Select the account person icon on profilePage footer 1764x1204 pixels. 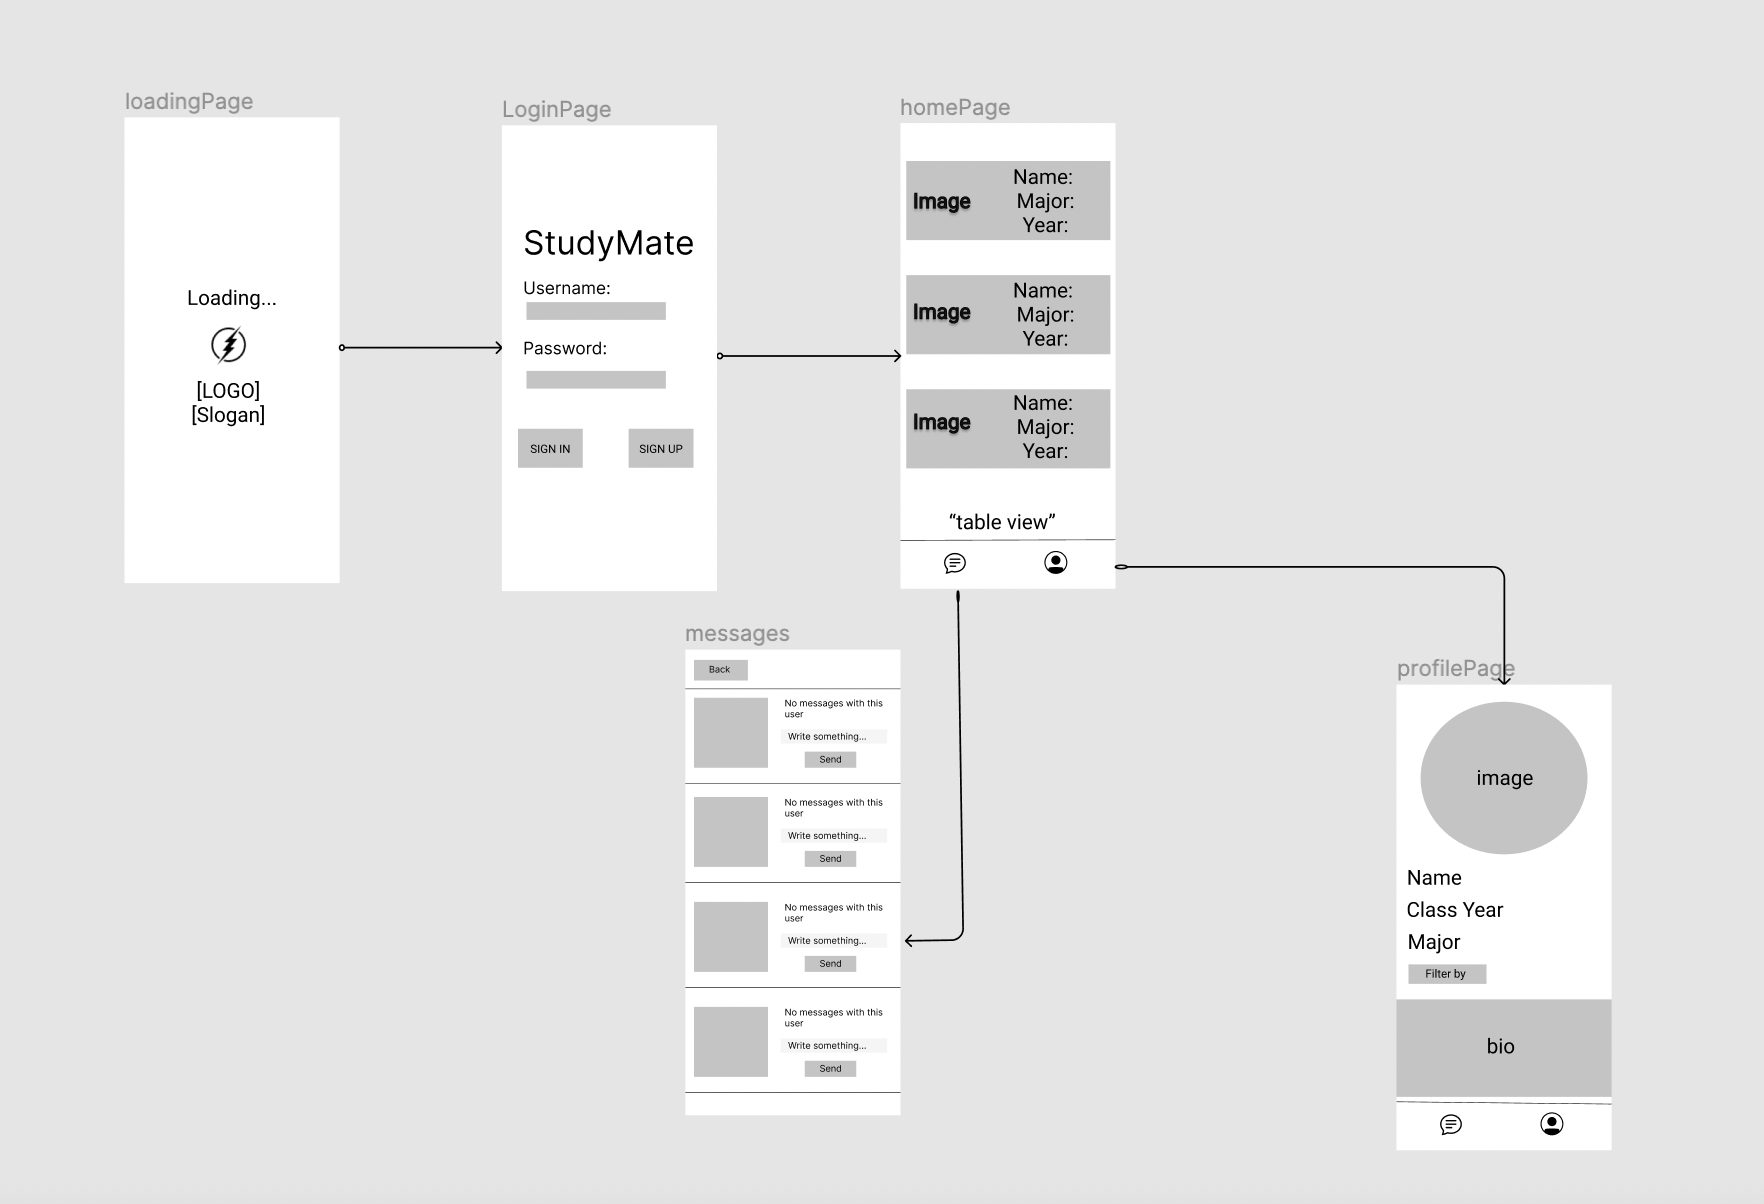coord(1551,1125)
